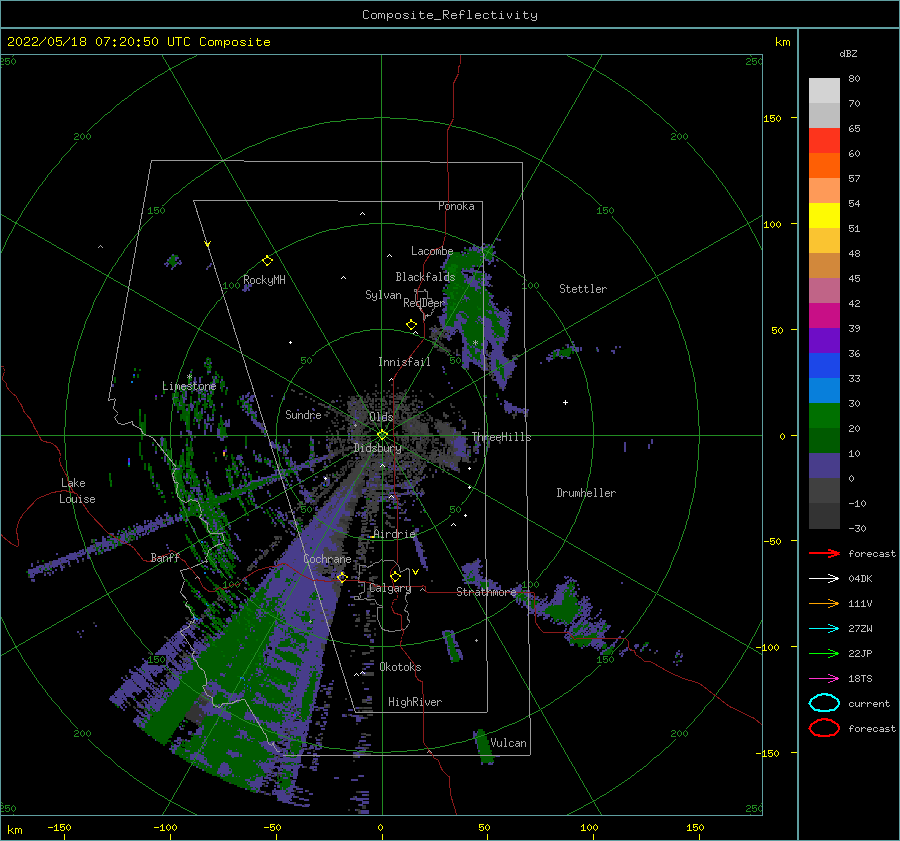Image resolution: width=900 pixels, height=841 pixels.
Task: Click the Stettler label
Action: point(583,289)
